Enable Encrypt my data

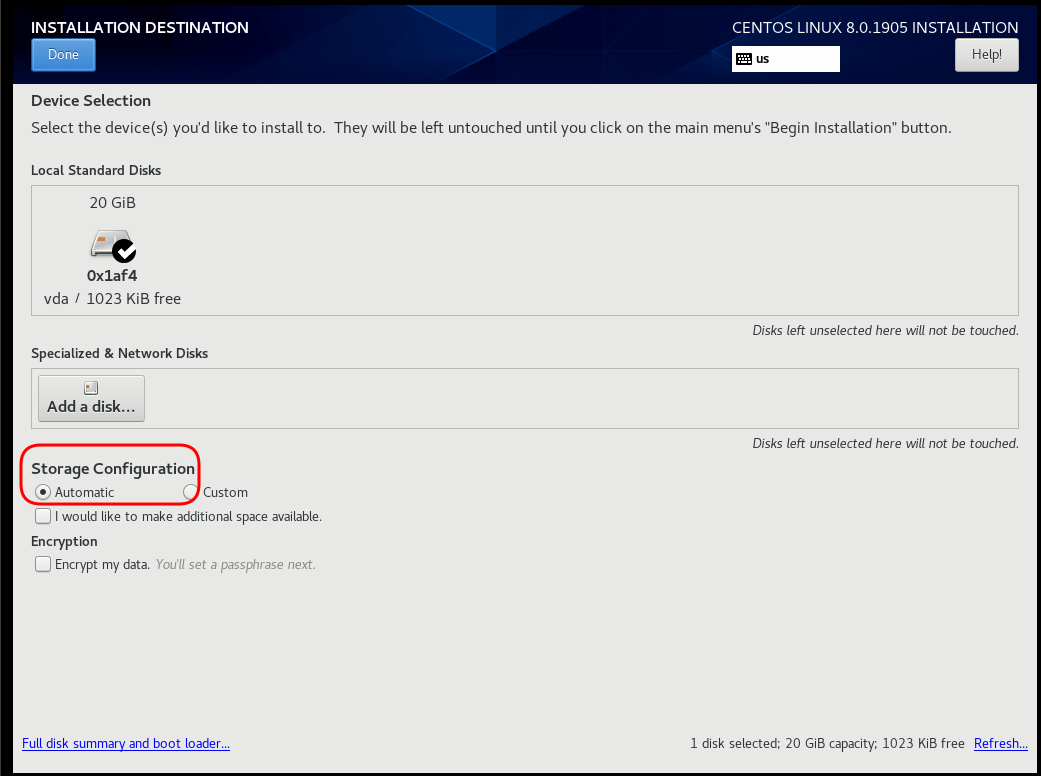(42, 563)
